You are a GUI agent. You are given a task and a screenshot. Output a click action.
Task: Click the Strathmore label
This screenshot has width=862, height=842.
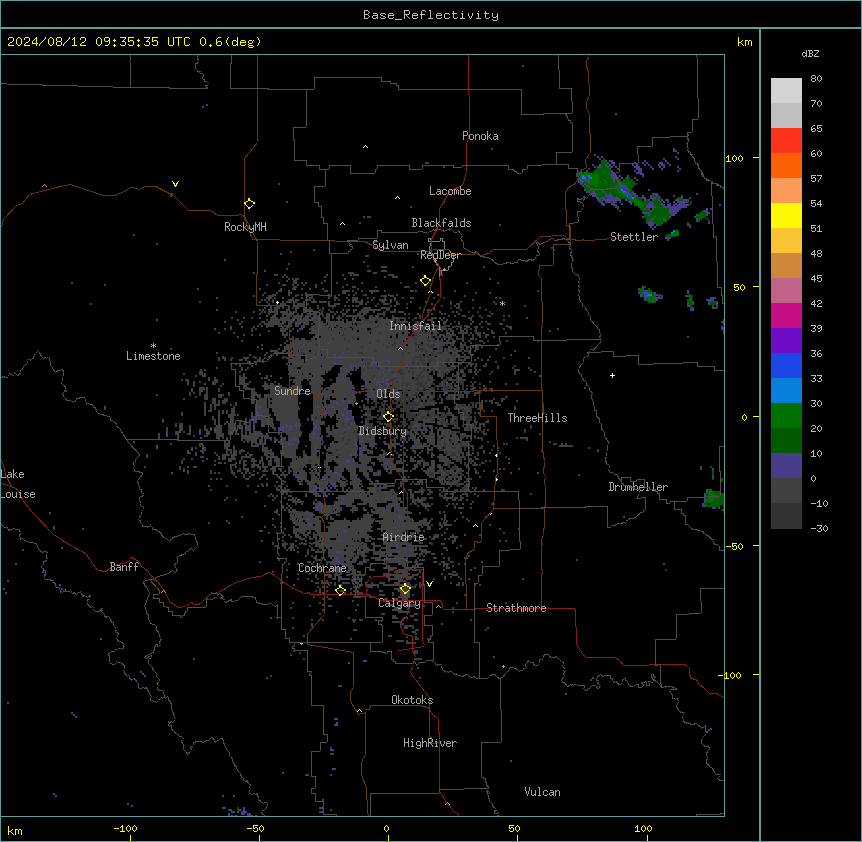[516, 608]
